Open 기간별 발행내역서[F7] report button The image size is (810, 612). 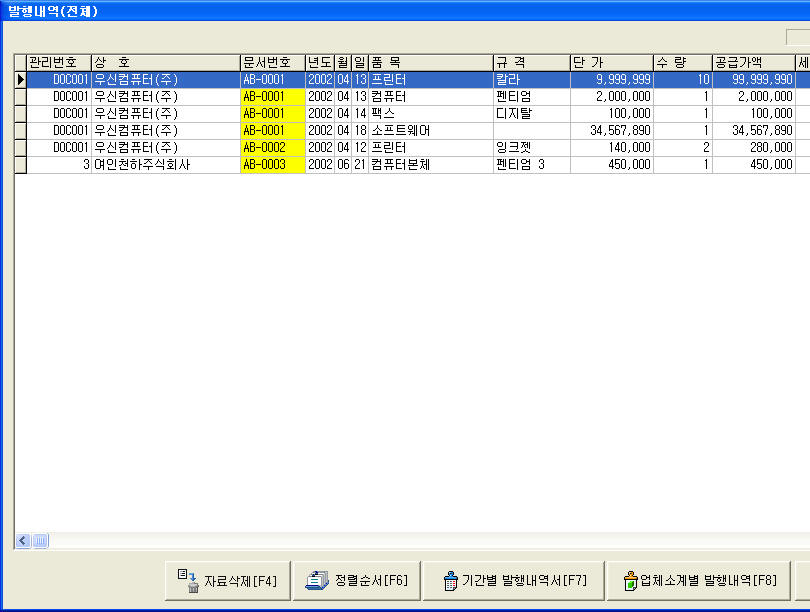pos(513,581)
